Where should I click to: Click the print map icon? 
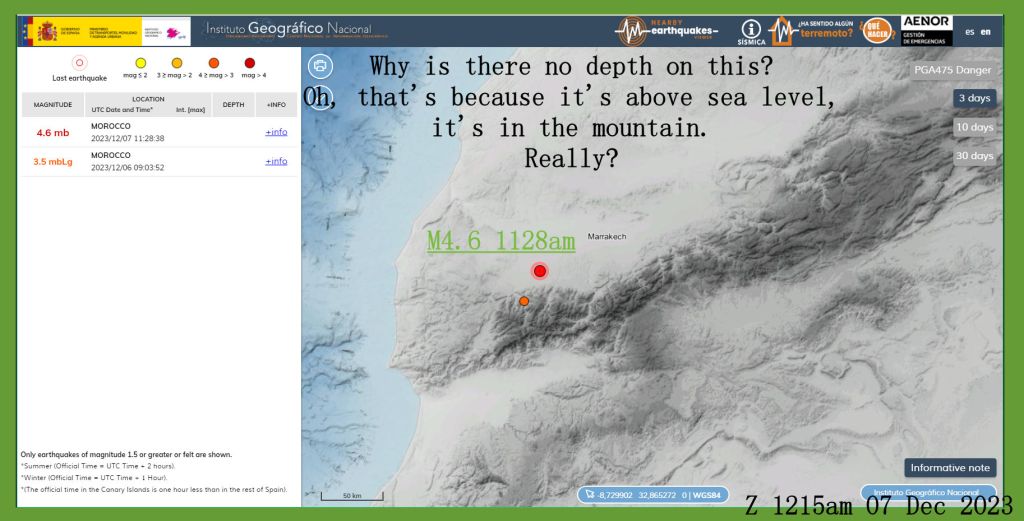320,66
